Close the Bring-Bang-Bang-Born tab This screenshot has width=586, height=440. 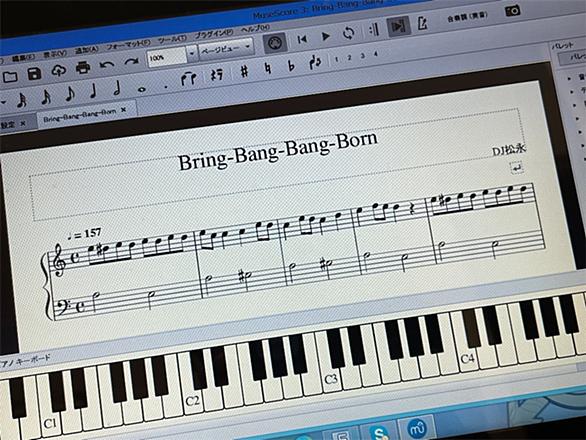pyautogui.click(x=124, y=110)
